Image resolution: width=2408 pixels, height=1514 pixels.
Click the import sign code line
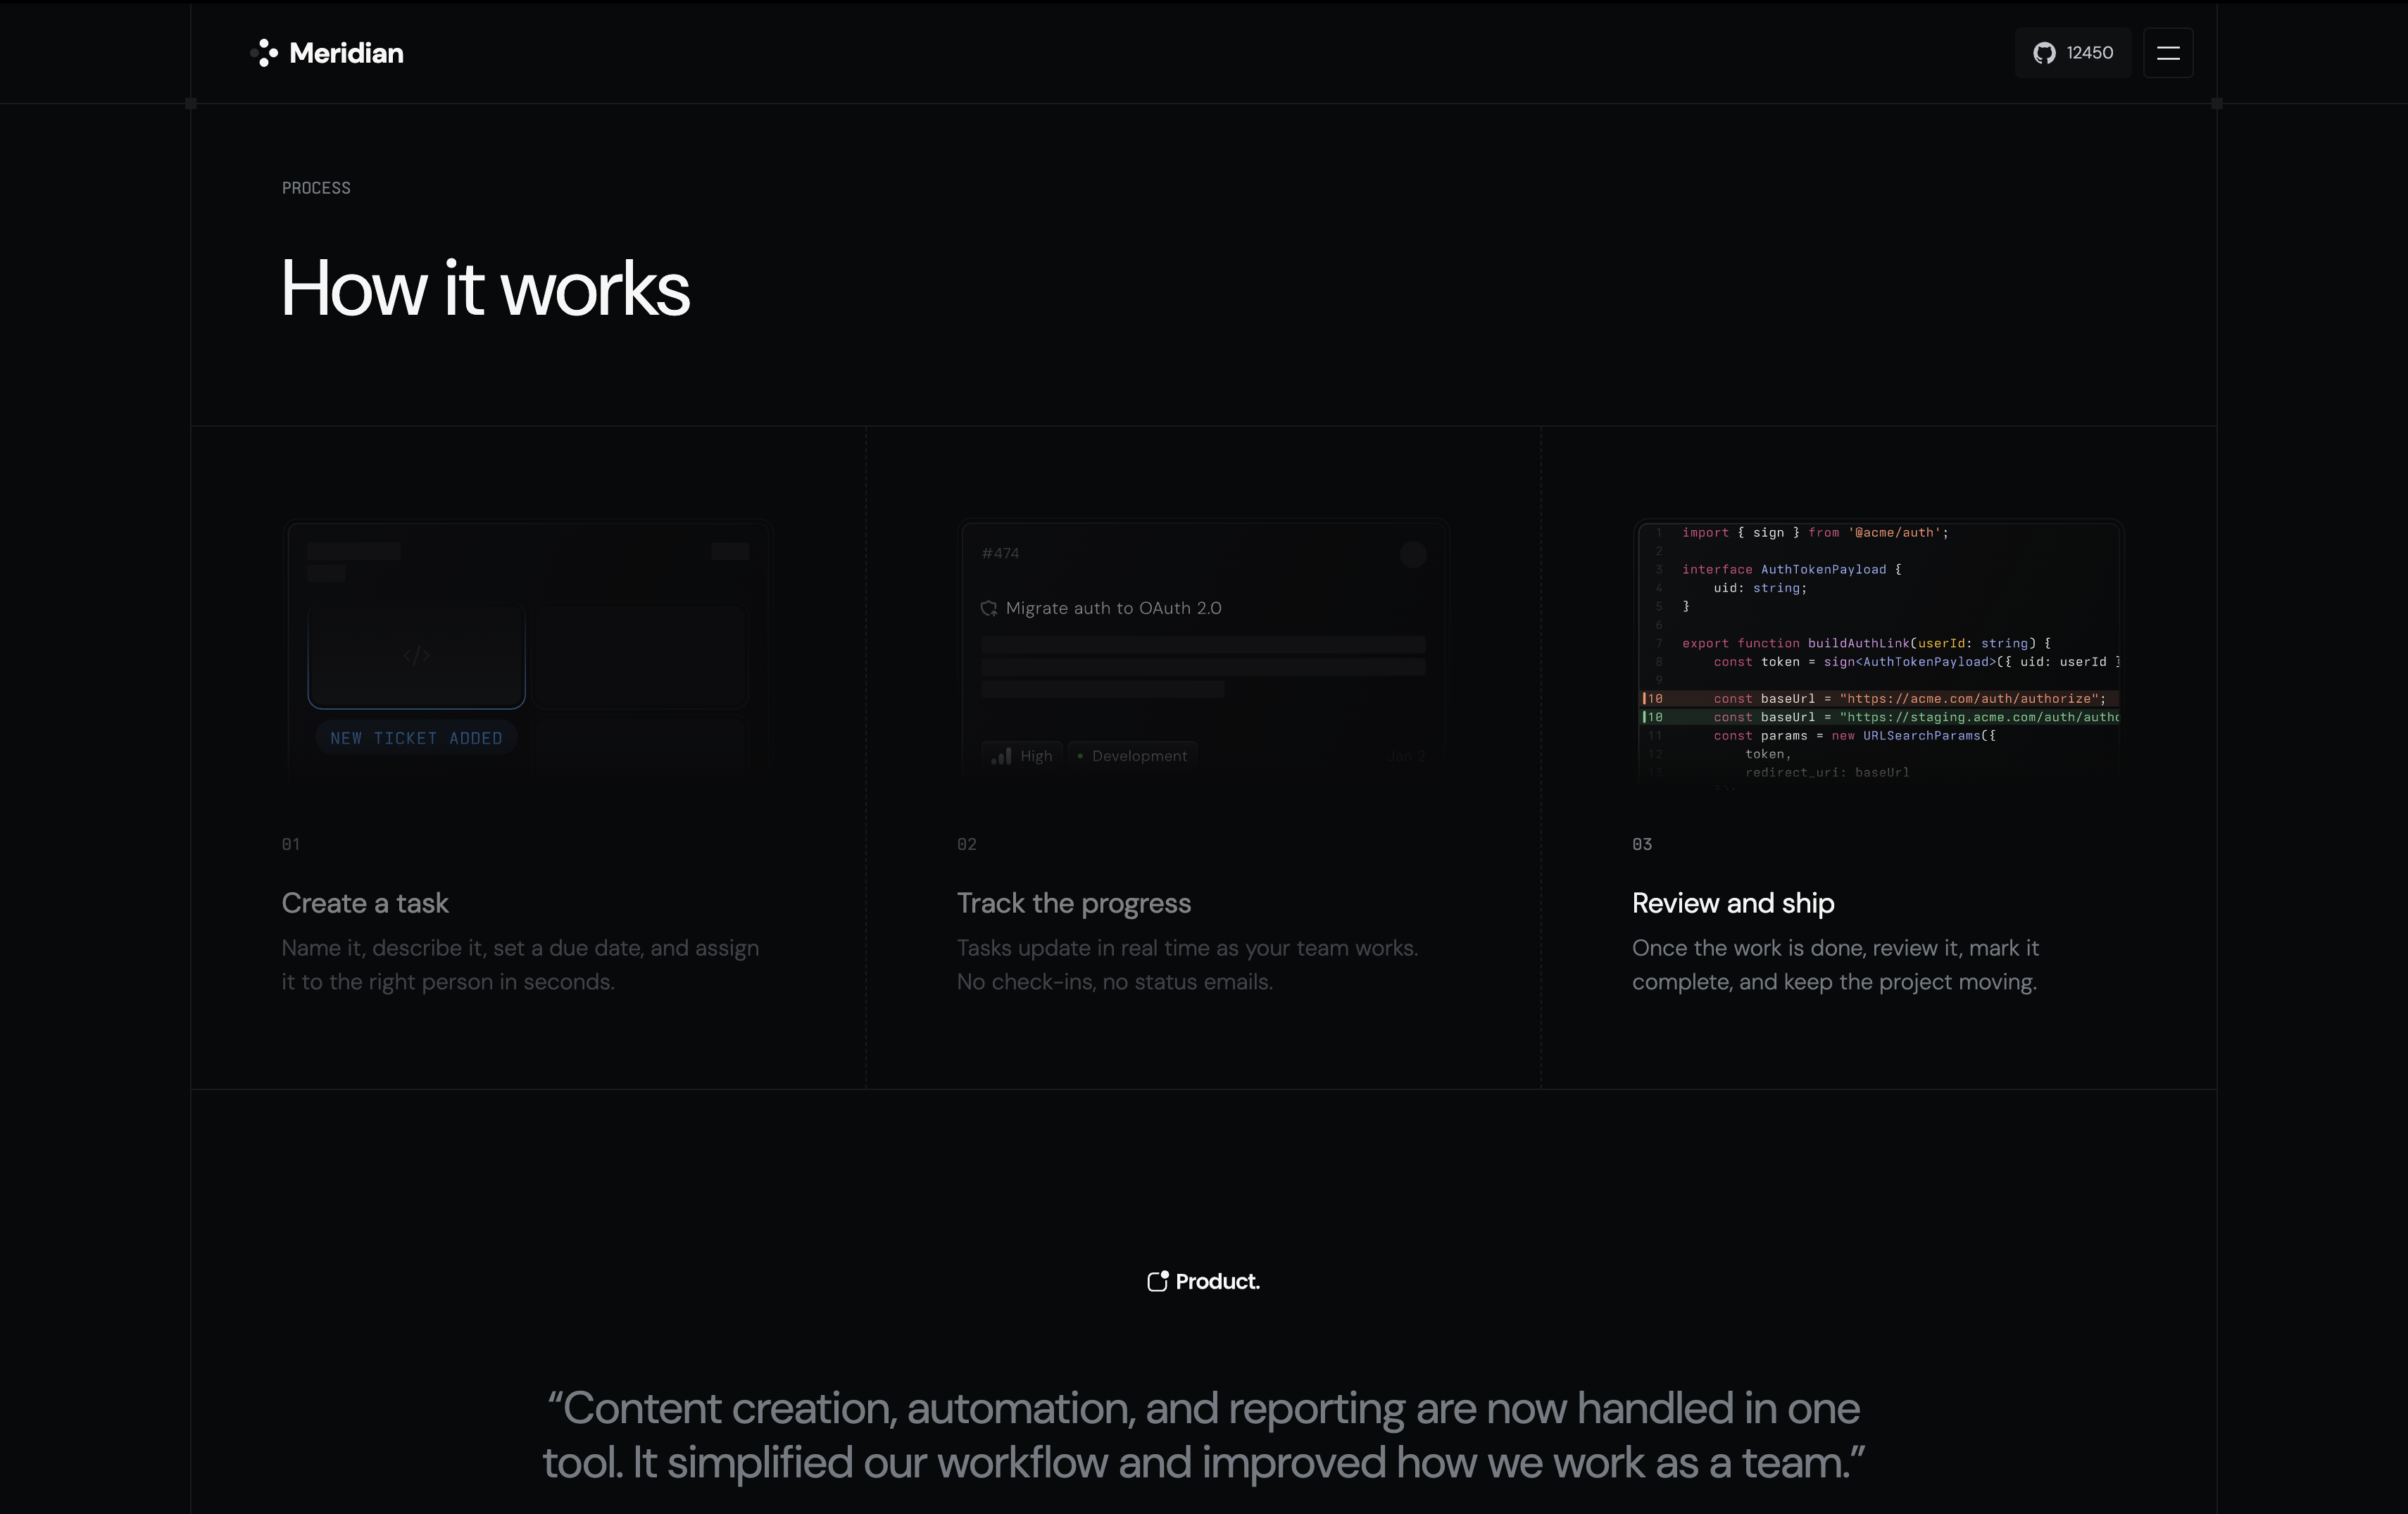click(1815, 533)
